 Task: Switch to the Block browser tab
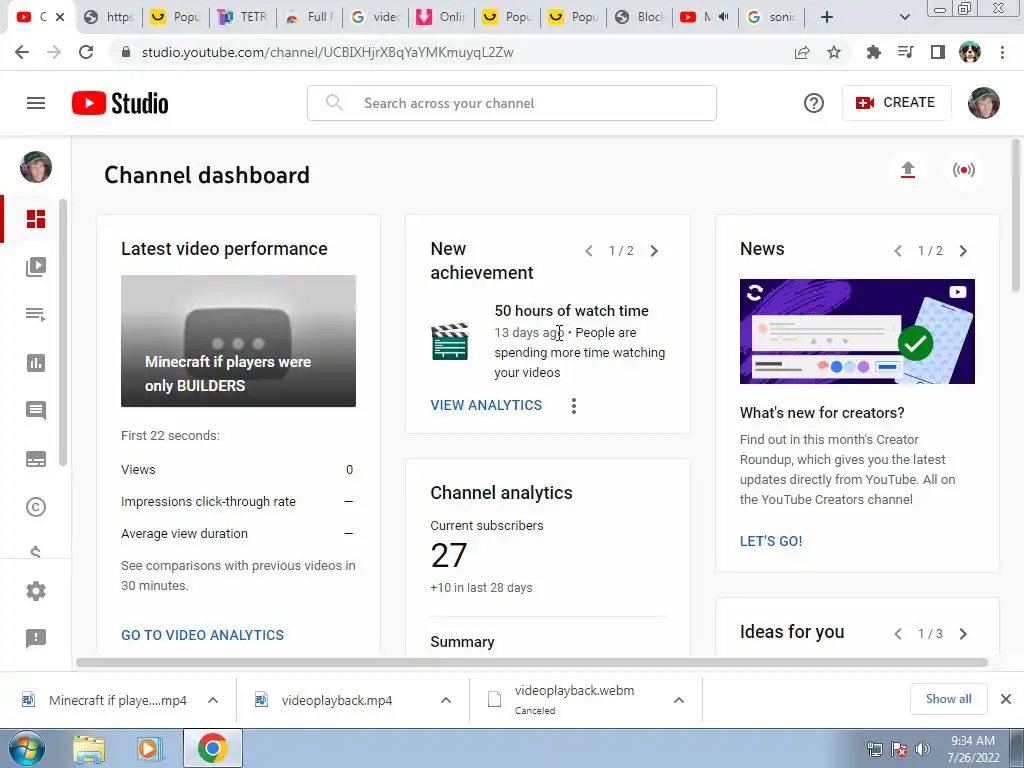pos(639,17)
